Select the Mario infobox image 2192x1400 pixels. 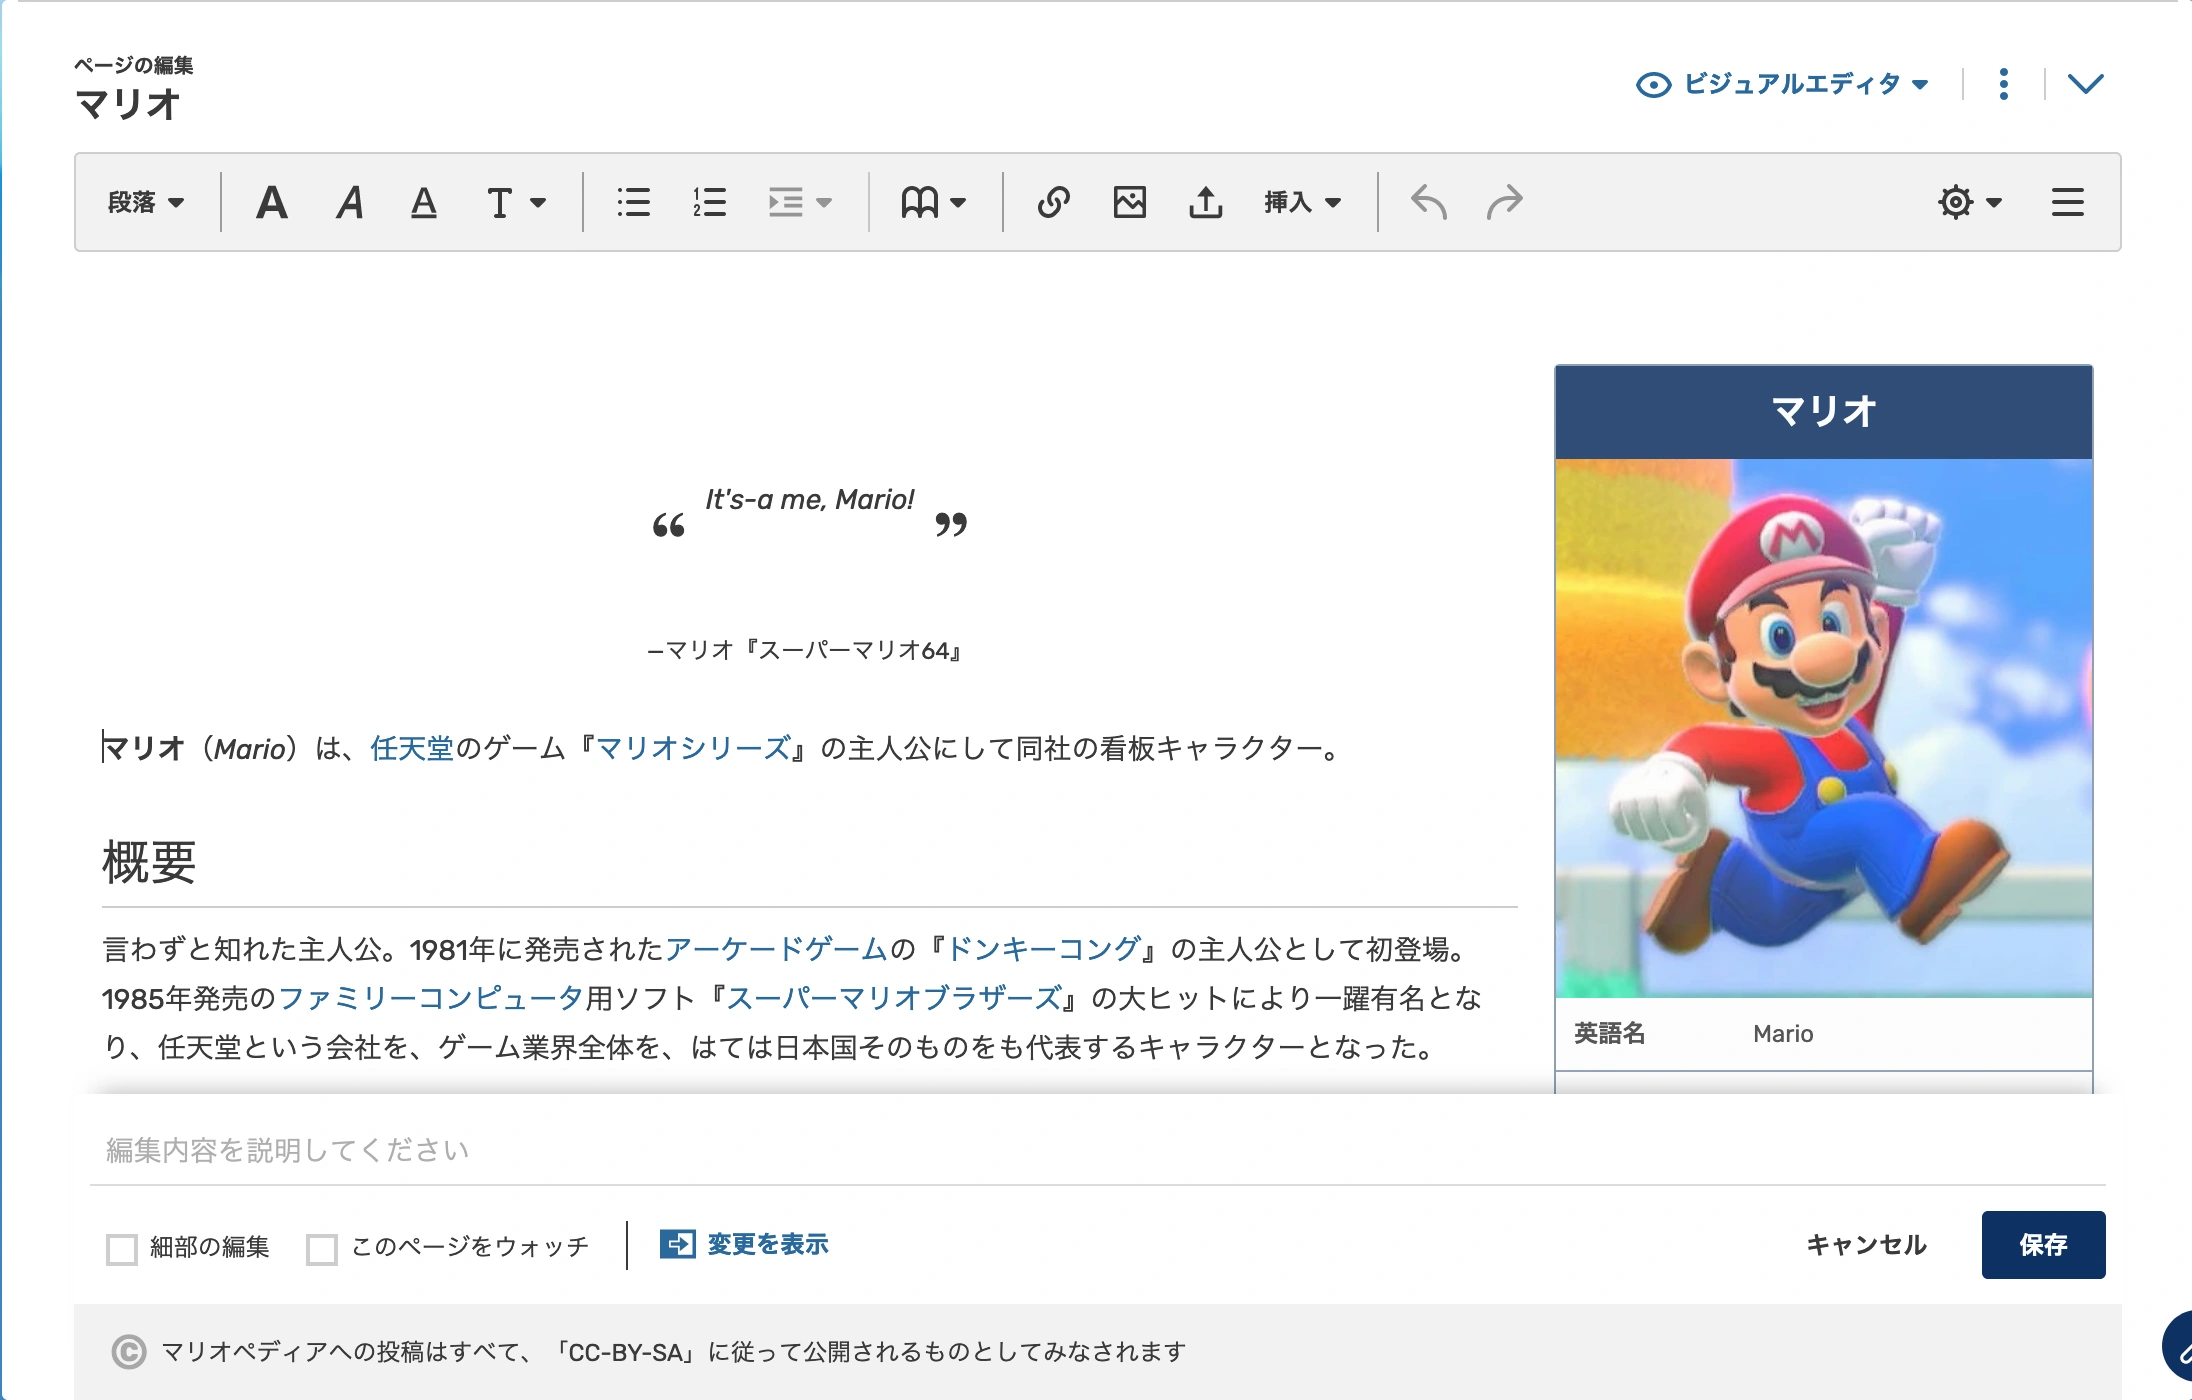pos(1823,728)
